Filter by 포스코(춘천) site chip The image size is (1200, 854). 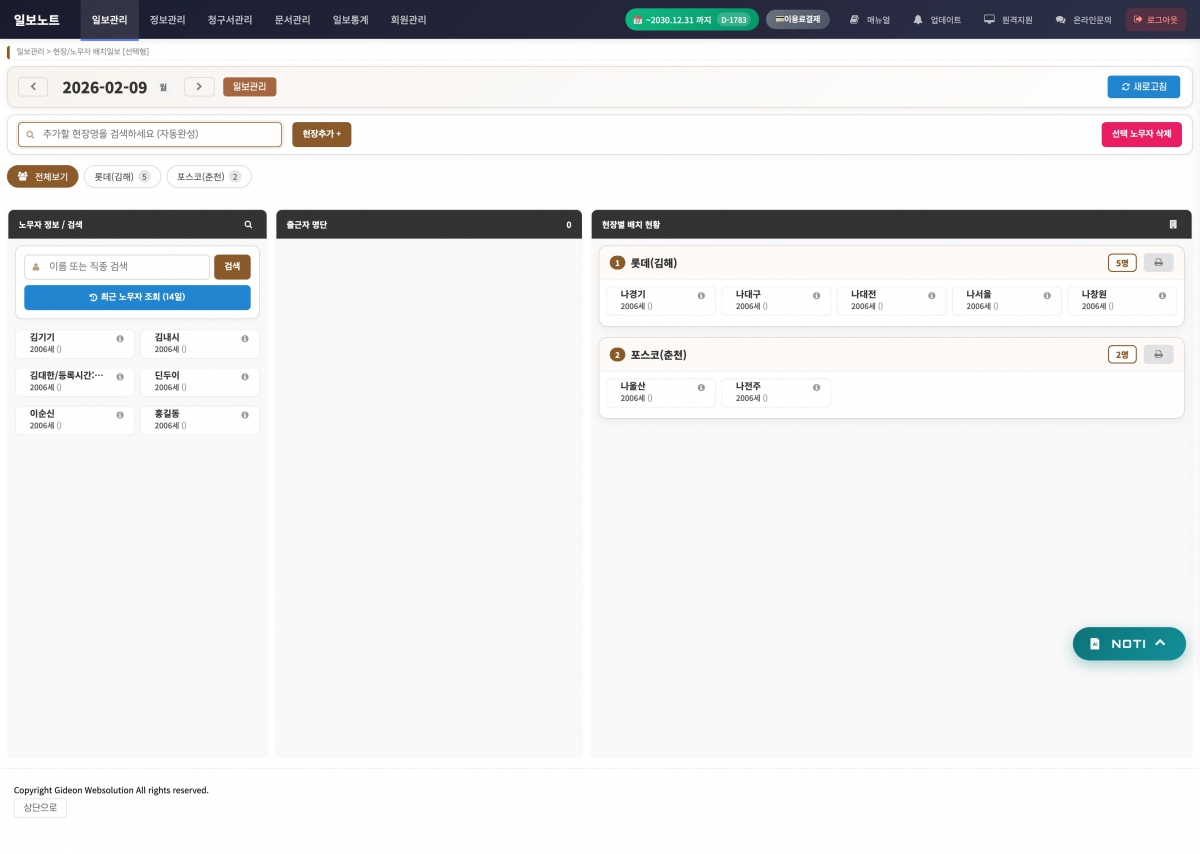pyautogui.click(x=208, y=177)
